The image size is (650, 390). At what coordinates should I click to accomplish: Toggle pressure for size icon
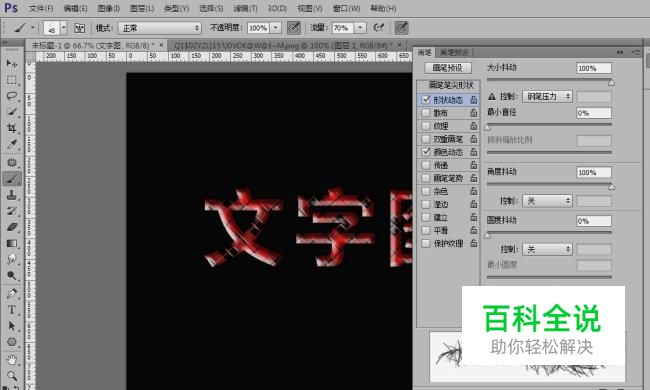click(x=401, y=28)
